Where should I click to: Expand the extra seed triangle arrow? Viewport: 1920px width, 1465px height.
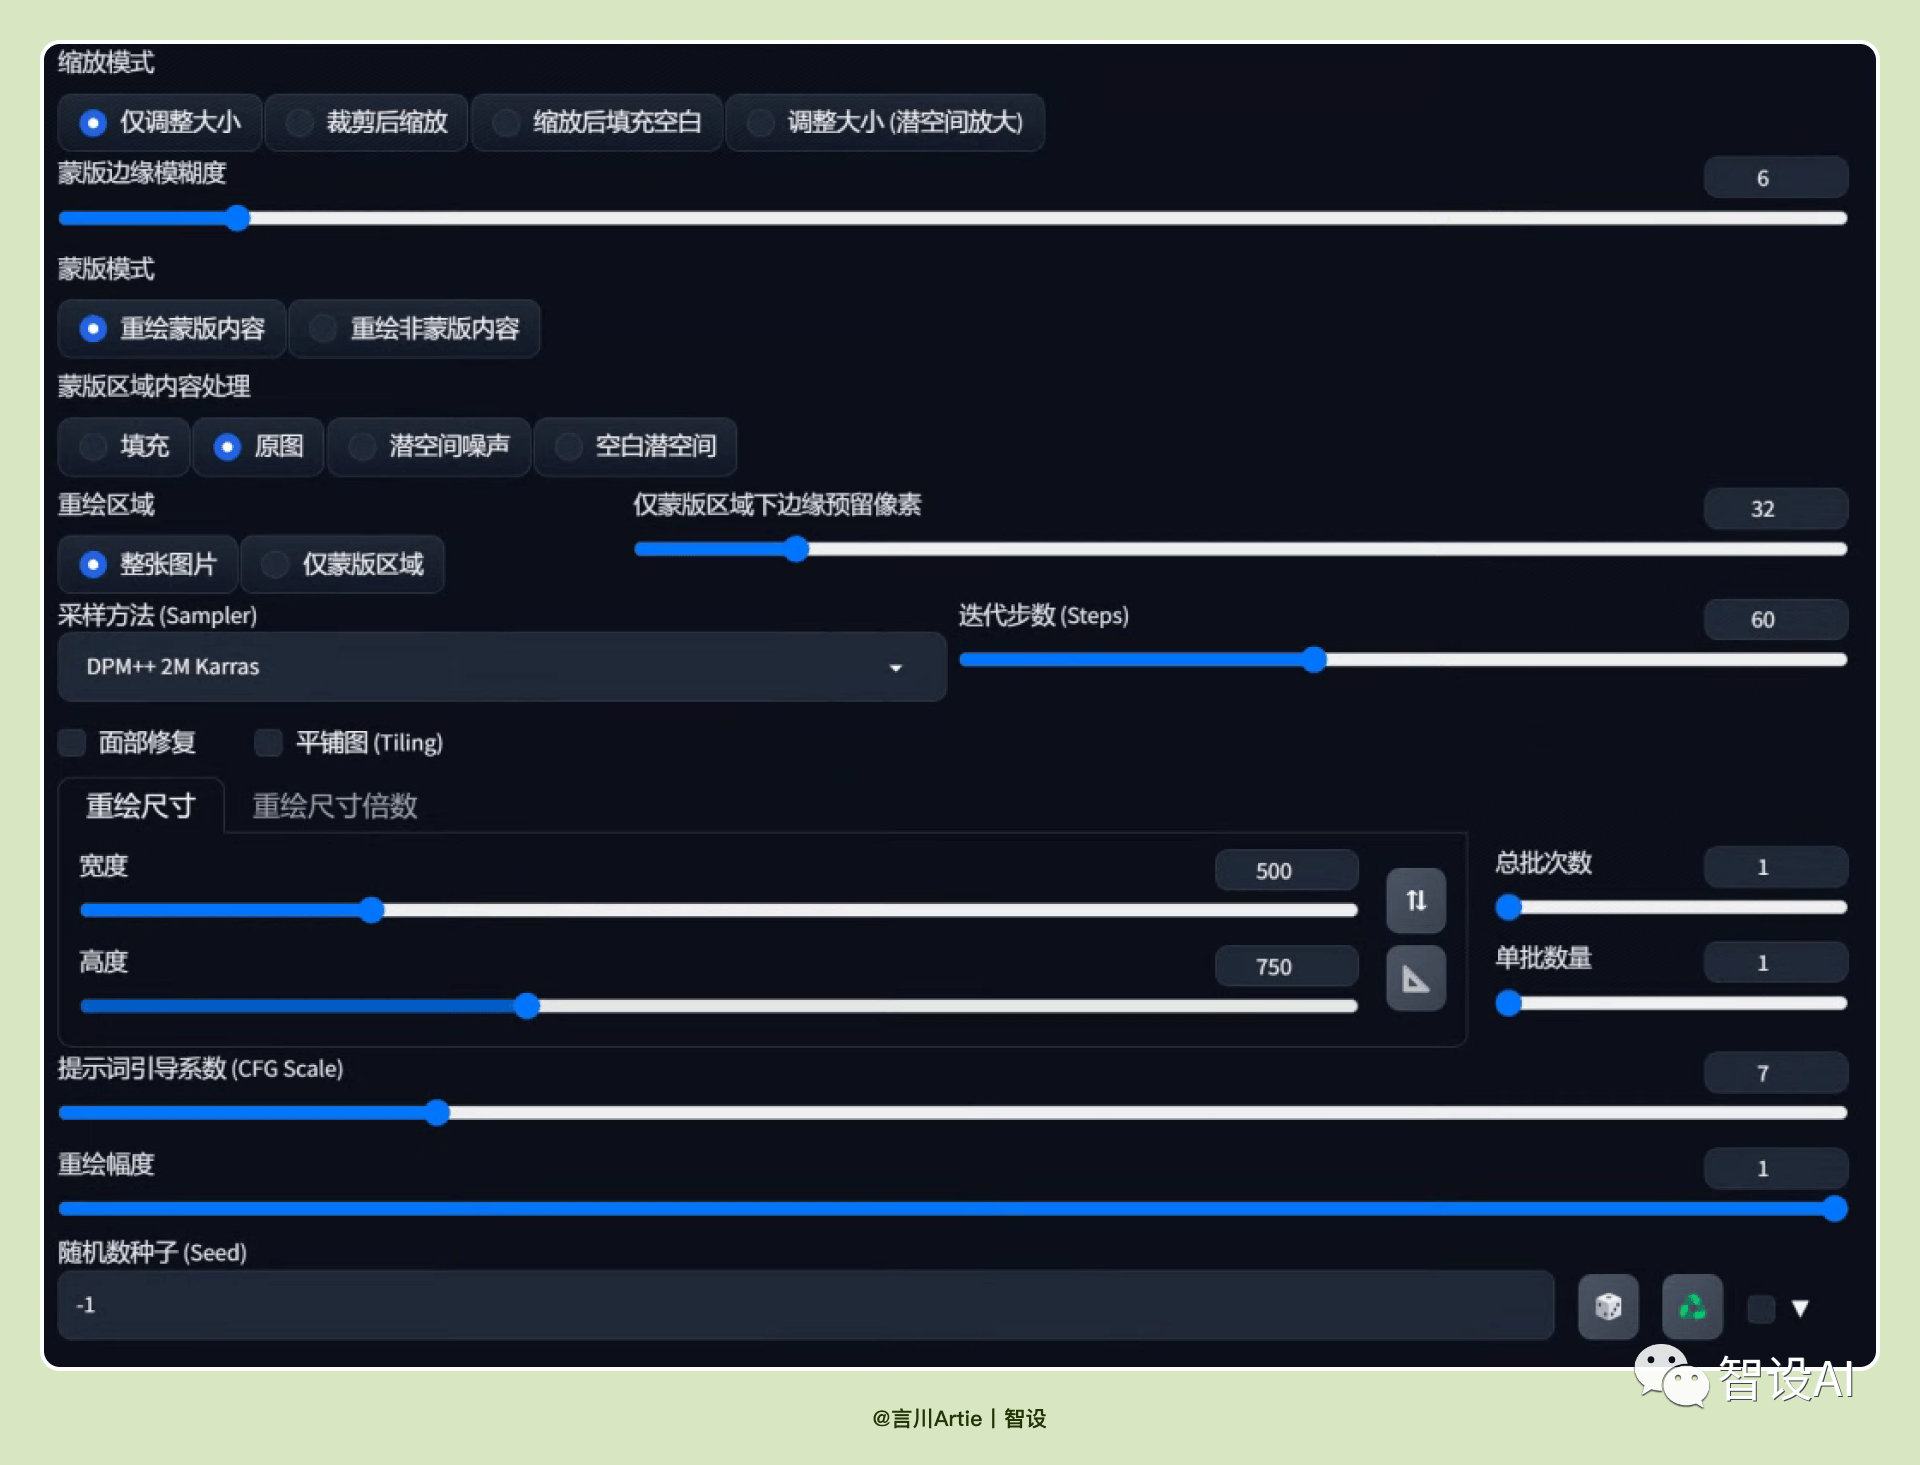tap(1800, 1308)
